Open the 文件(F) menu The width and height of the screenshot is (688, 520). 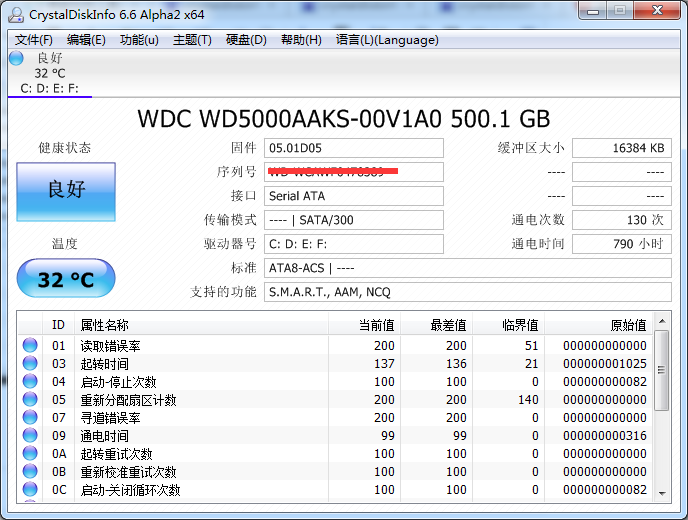(x=34, y=40)
